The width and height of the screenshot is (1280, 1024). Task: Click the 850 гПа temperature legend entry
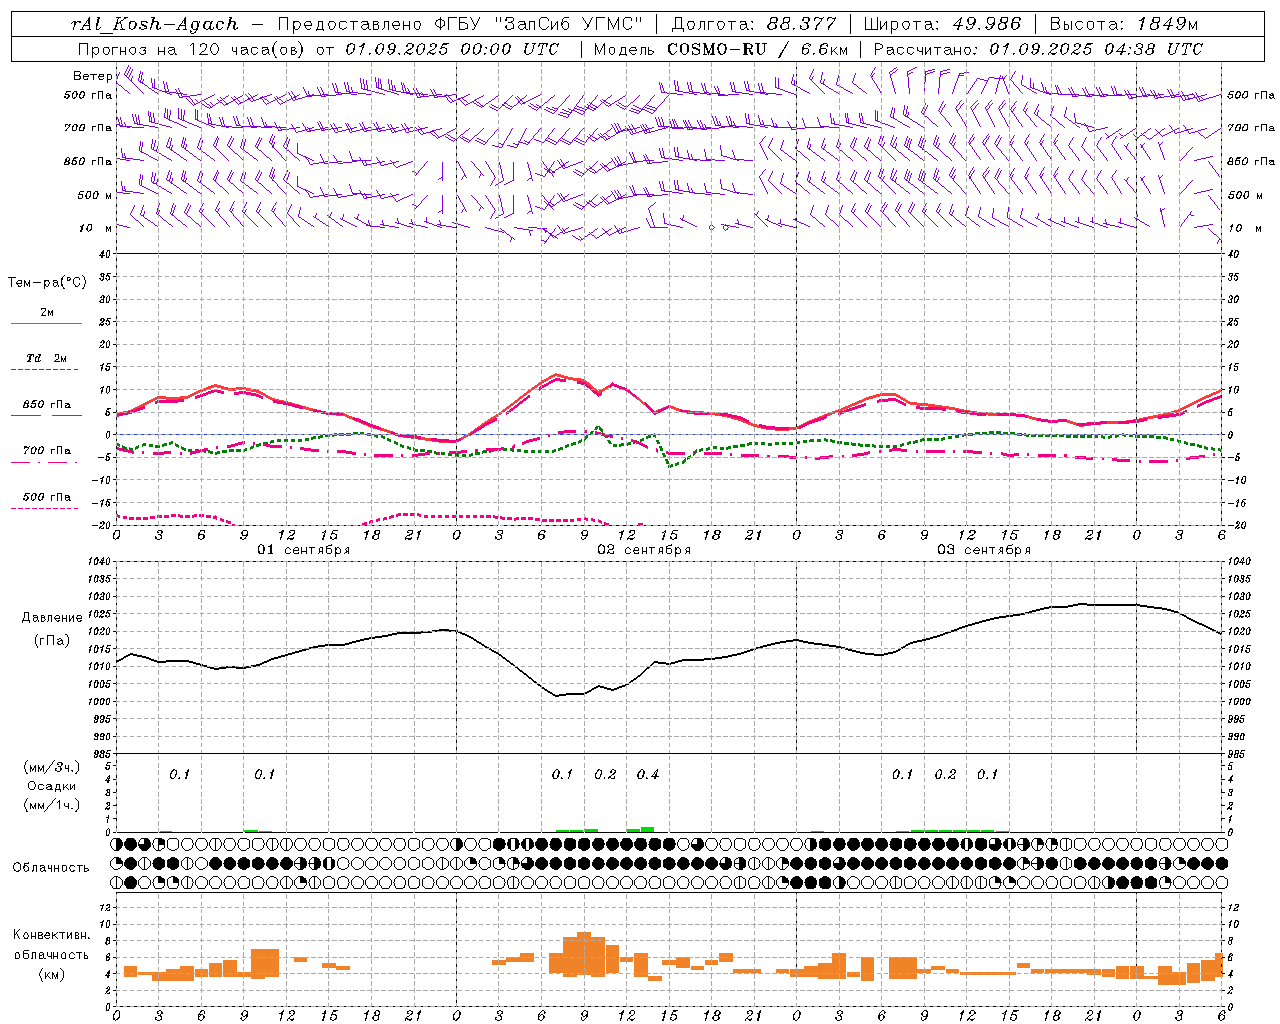tap(47, 404)
